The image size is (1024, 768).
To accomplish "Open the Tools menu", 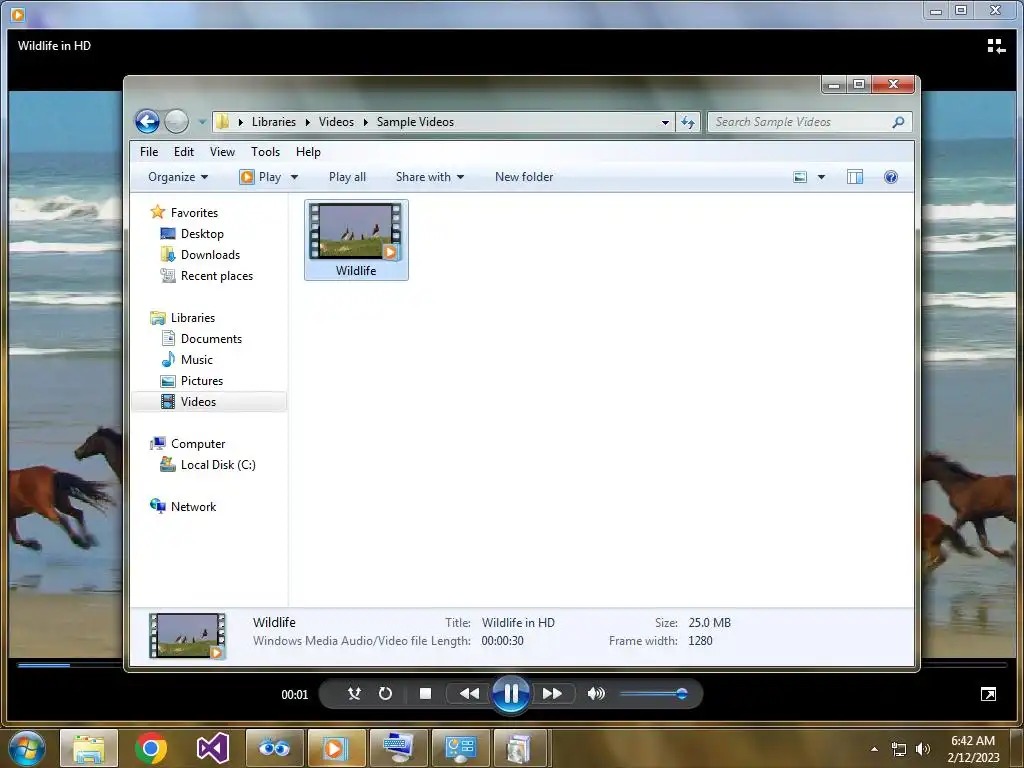I will [x=265, y=152].
